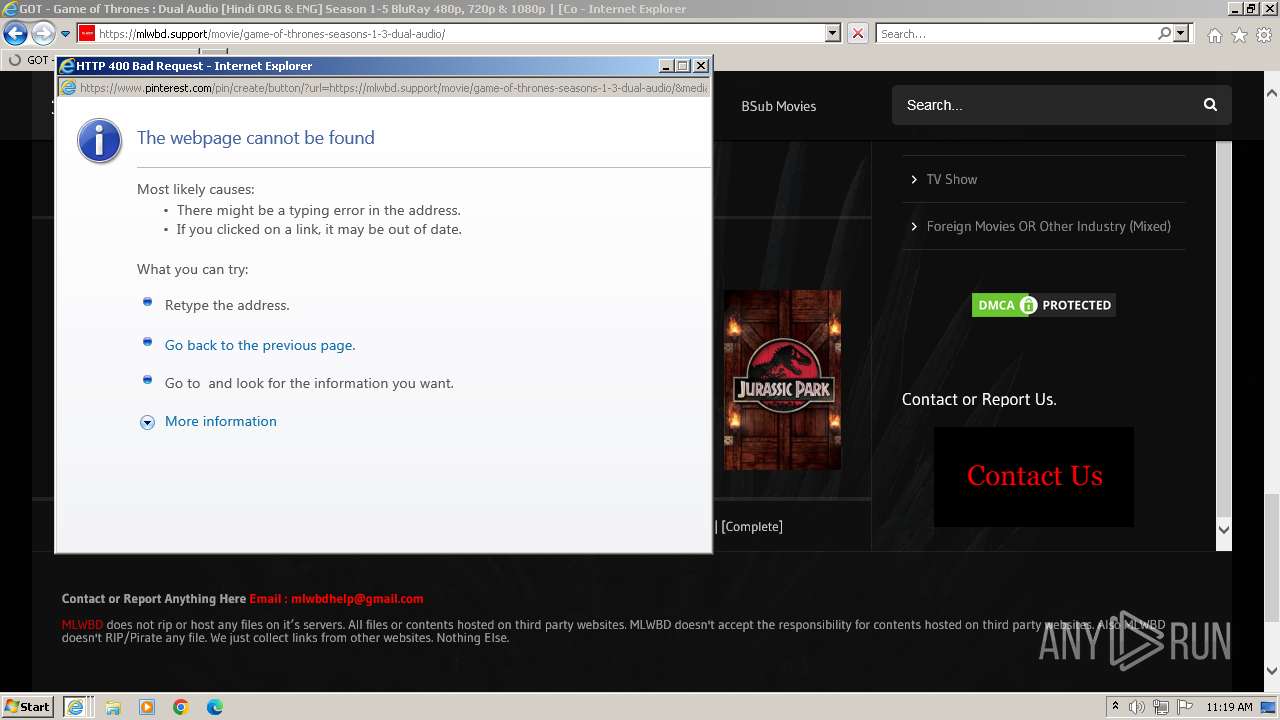Click the Action Center flag tray icon

1184,707
